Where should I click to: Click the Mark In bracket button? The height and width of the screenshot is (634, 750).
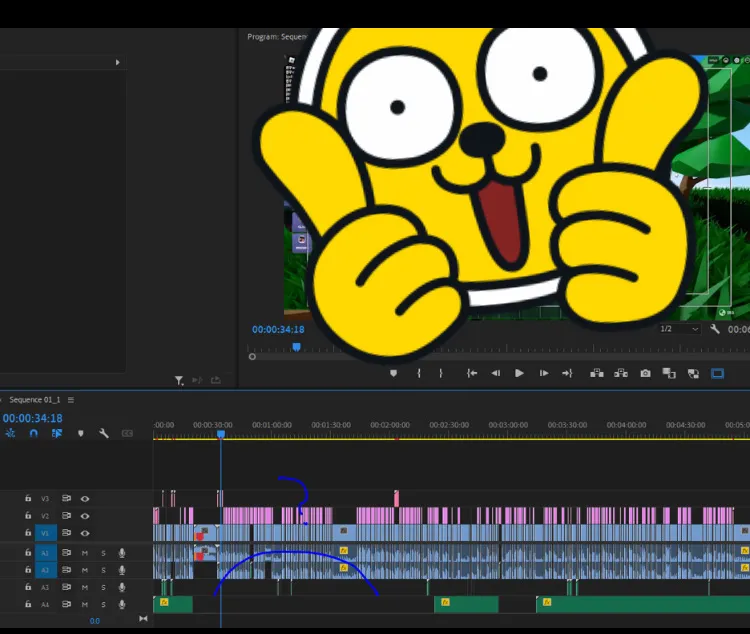click(x=419, y=373)
